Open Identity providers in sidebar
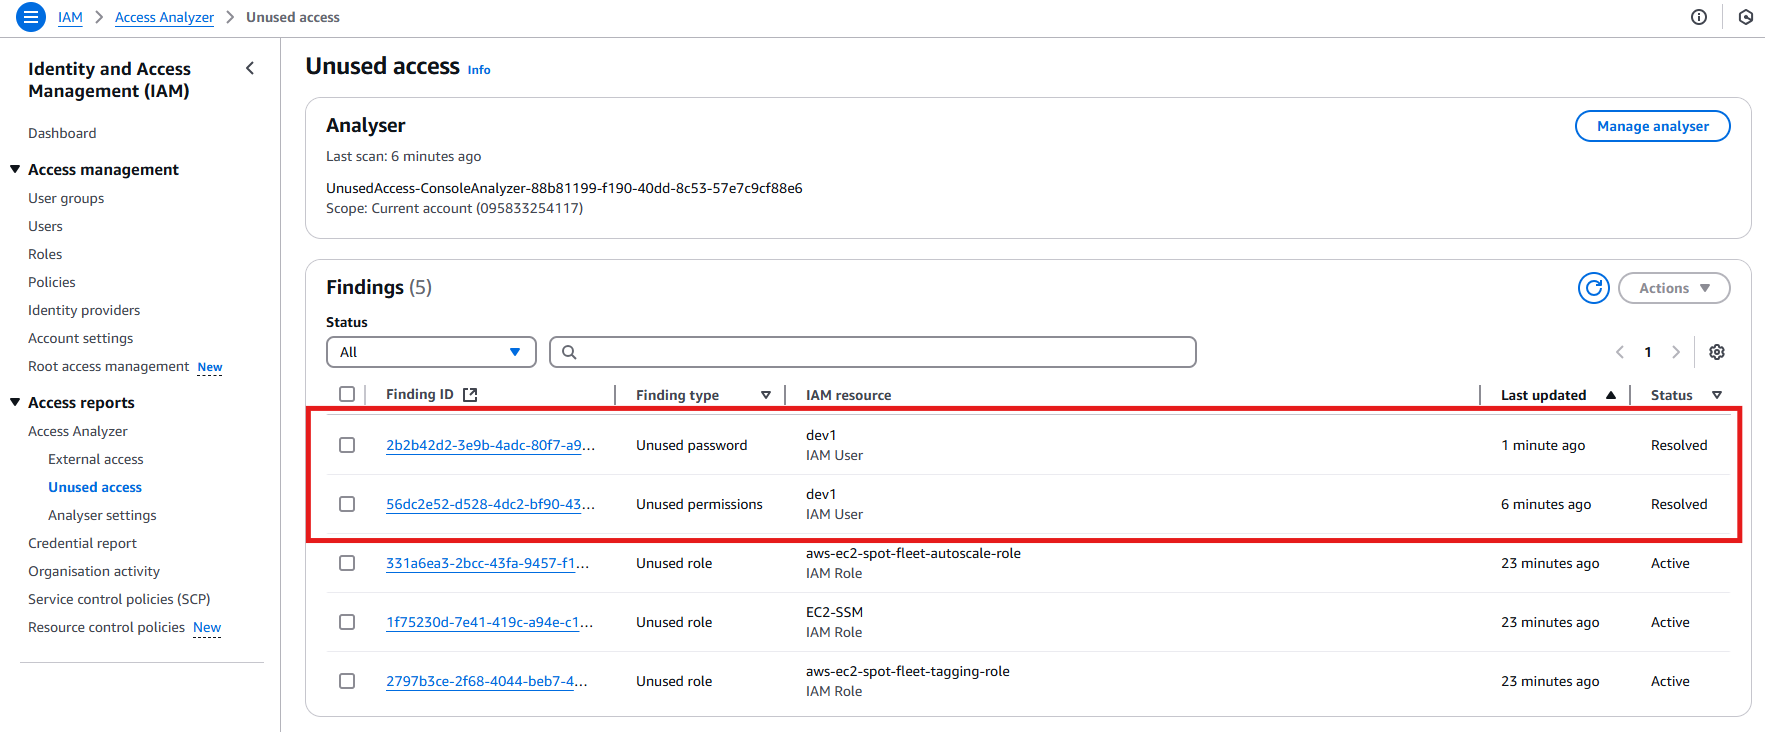 [84, 310]
